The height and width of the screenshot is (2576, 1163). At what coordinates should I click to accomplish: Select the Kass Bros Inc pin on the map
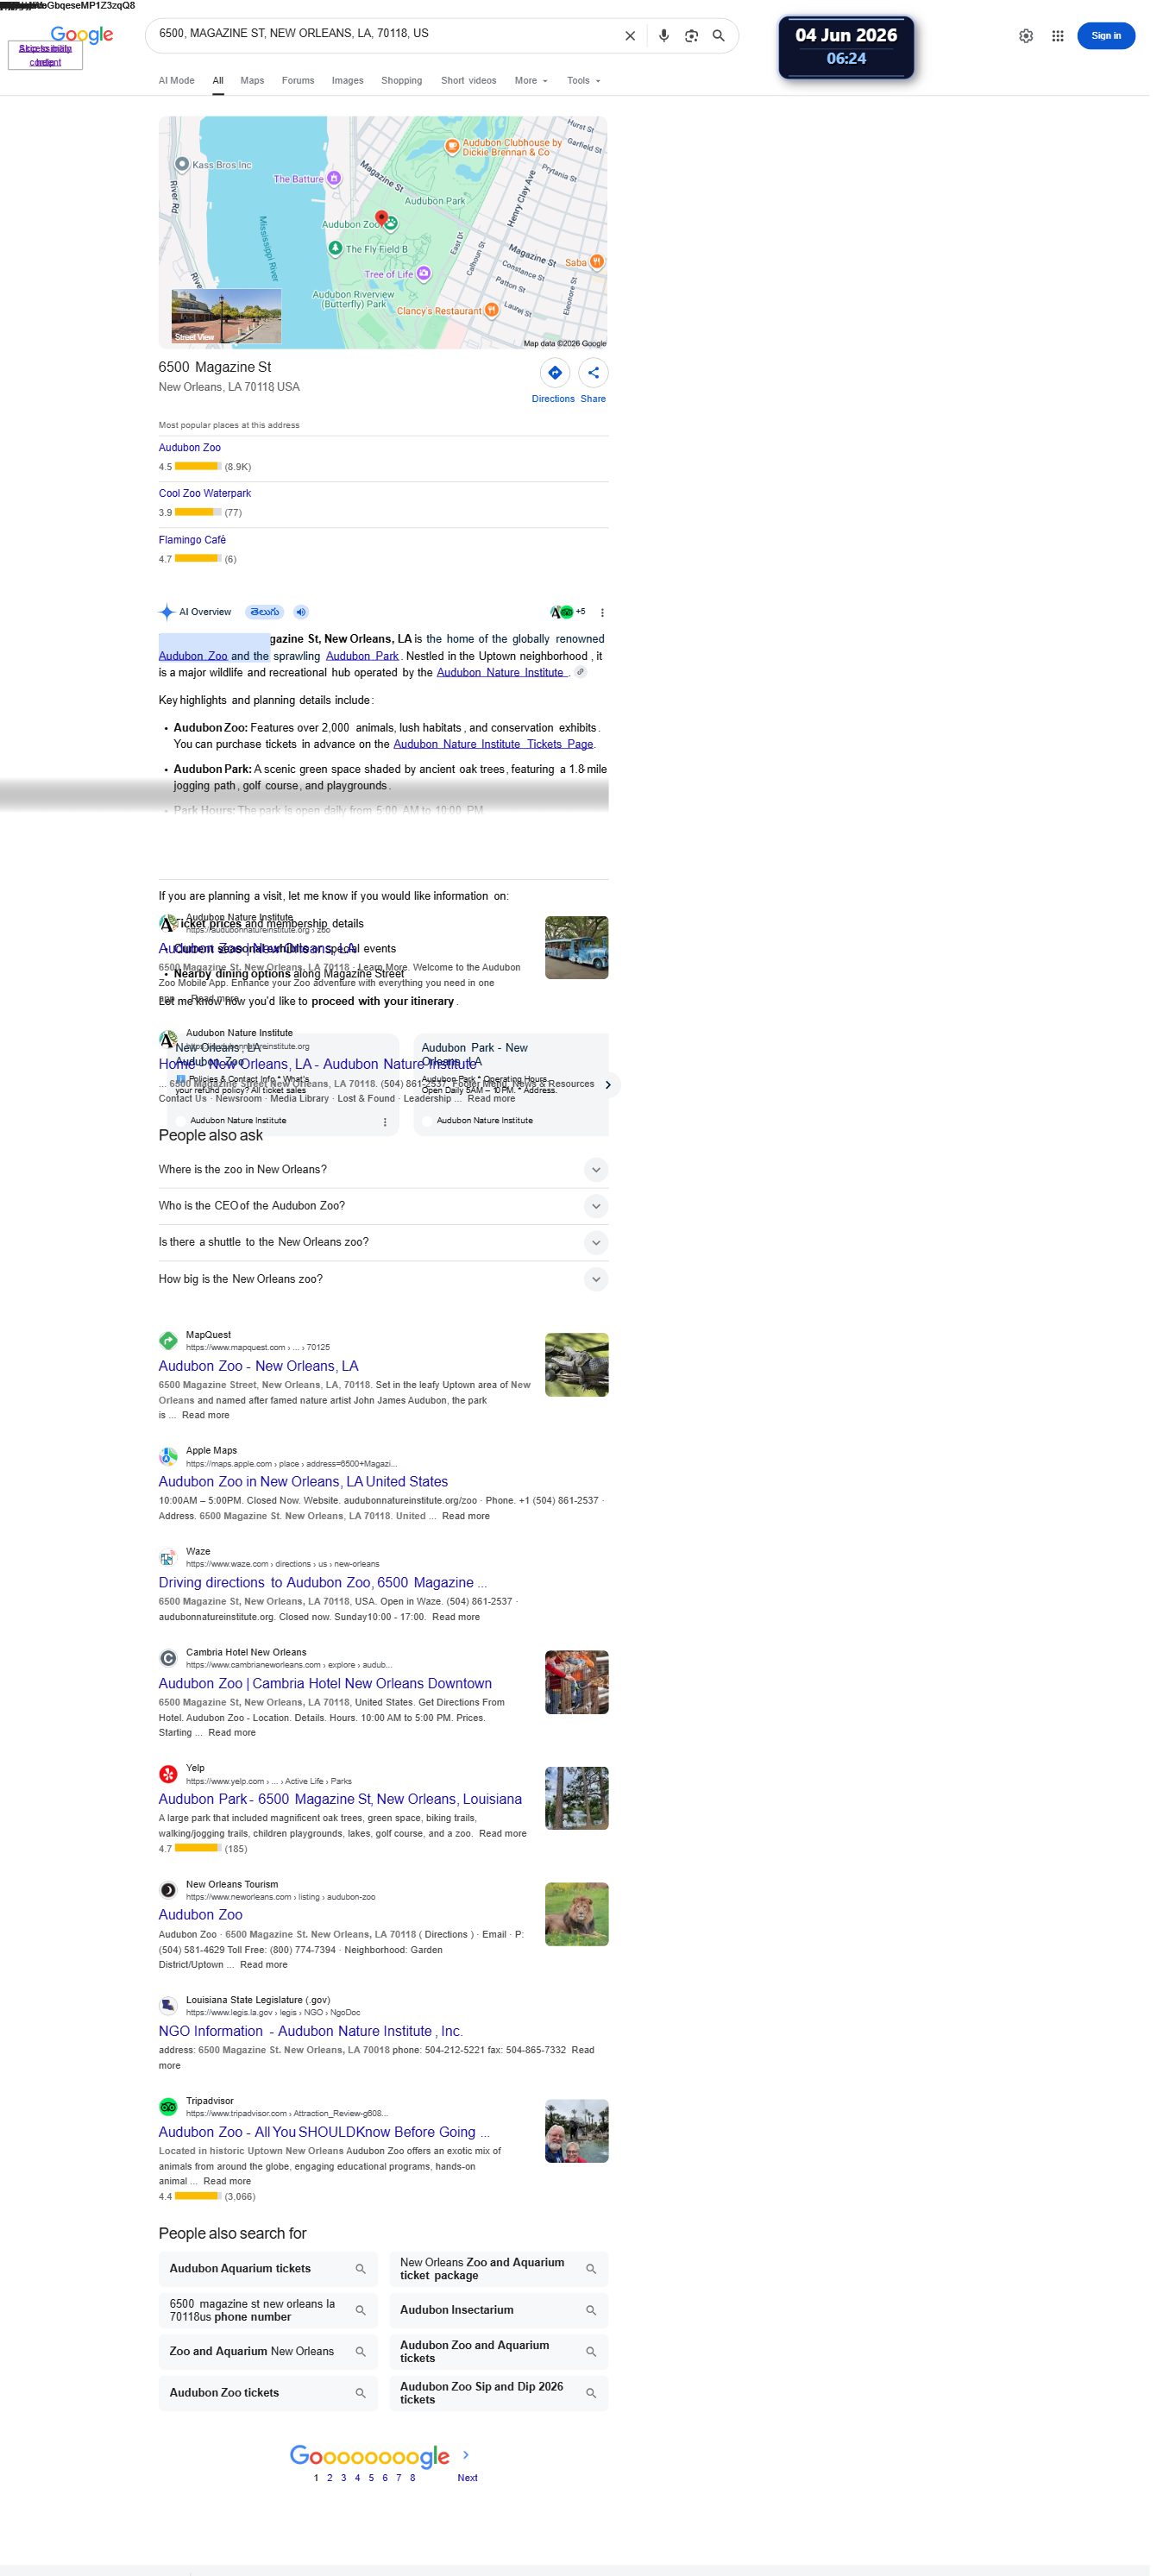click(184, 166)
